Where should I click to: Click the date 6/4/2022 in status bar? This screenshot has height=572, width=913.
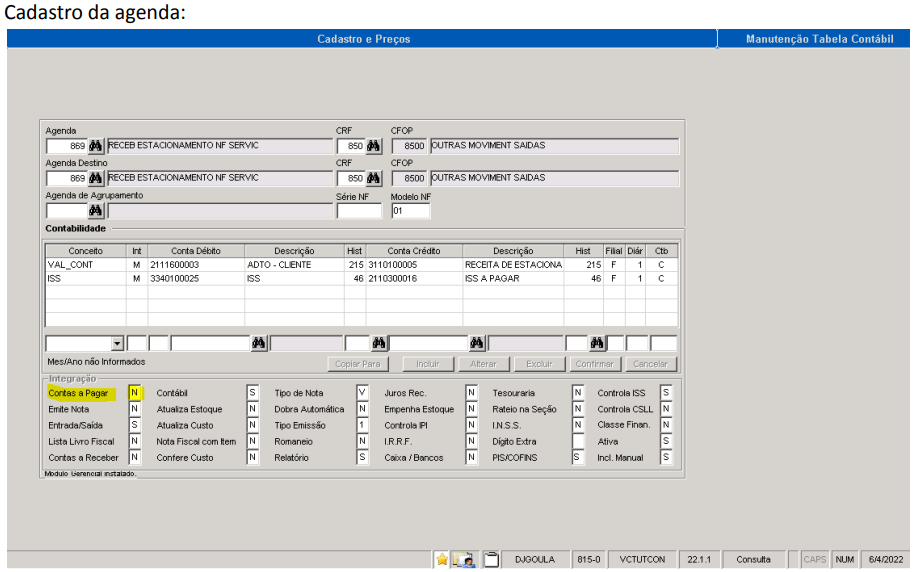[x=885, y=559]
